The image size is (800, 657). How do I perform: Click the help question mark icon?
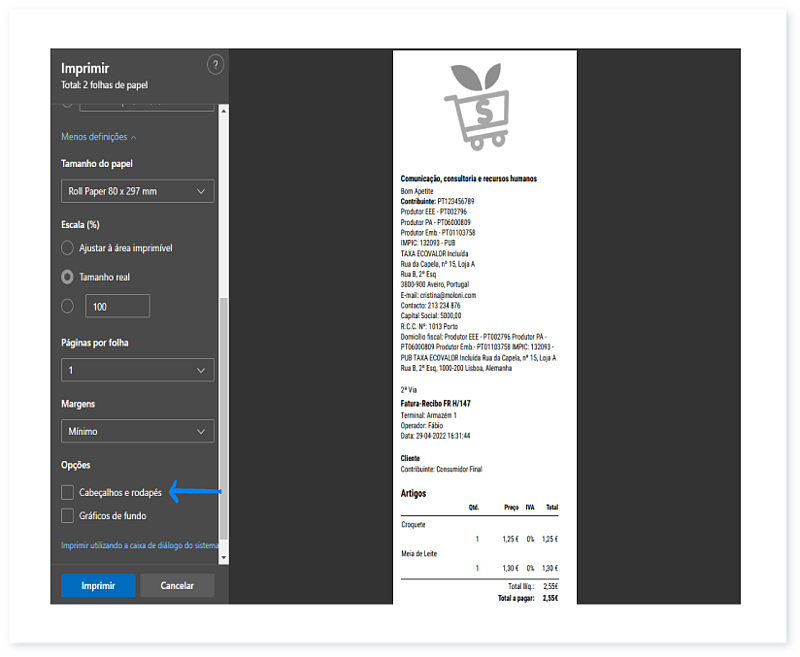click(215, 65)
